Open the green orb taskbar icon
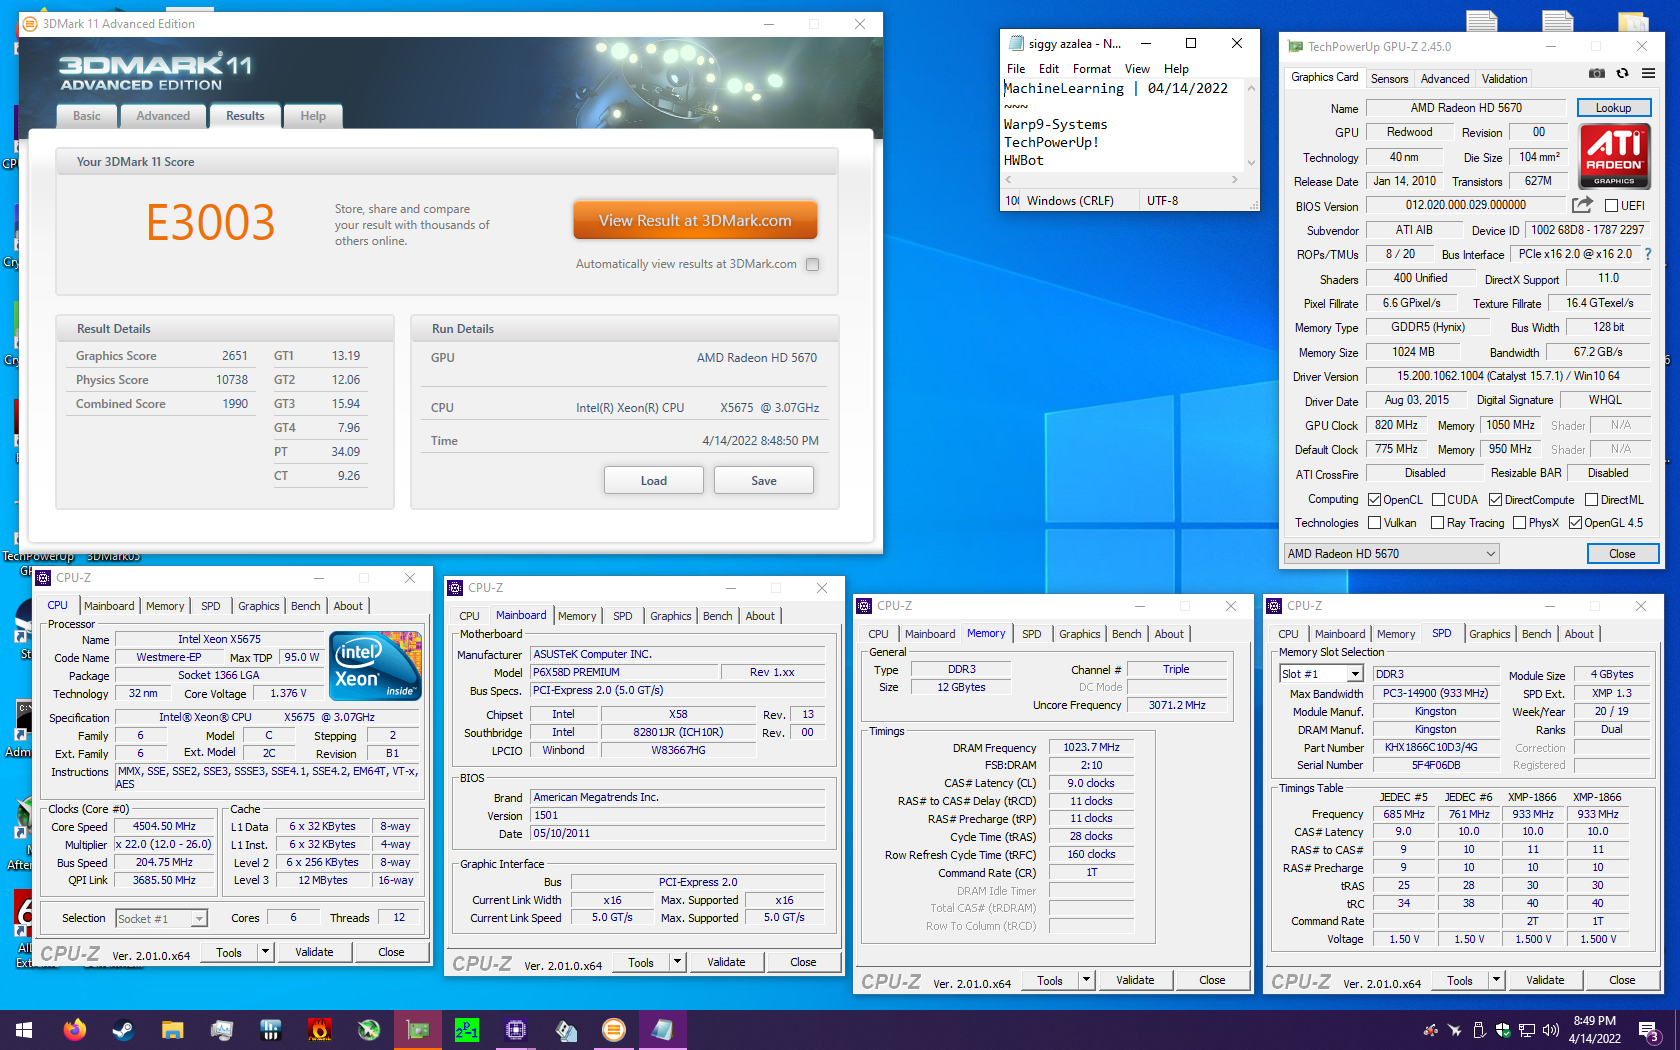Image resolution: width=1680 pixels, height=1050 pixels. click(368, 1030)
